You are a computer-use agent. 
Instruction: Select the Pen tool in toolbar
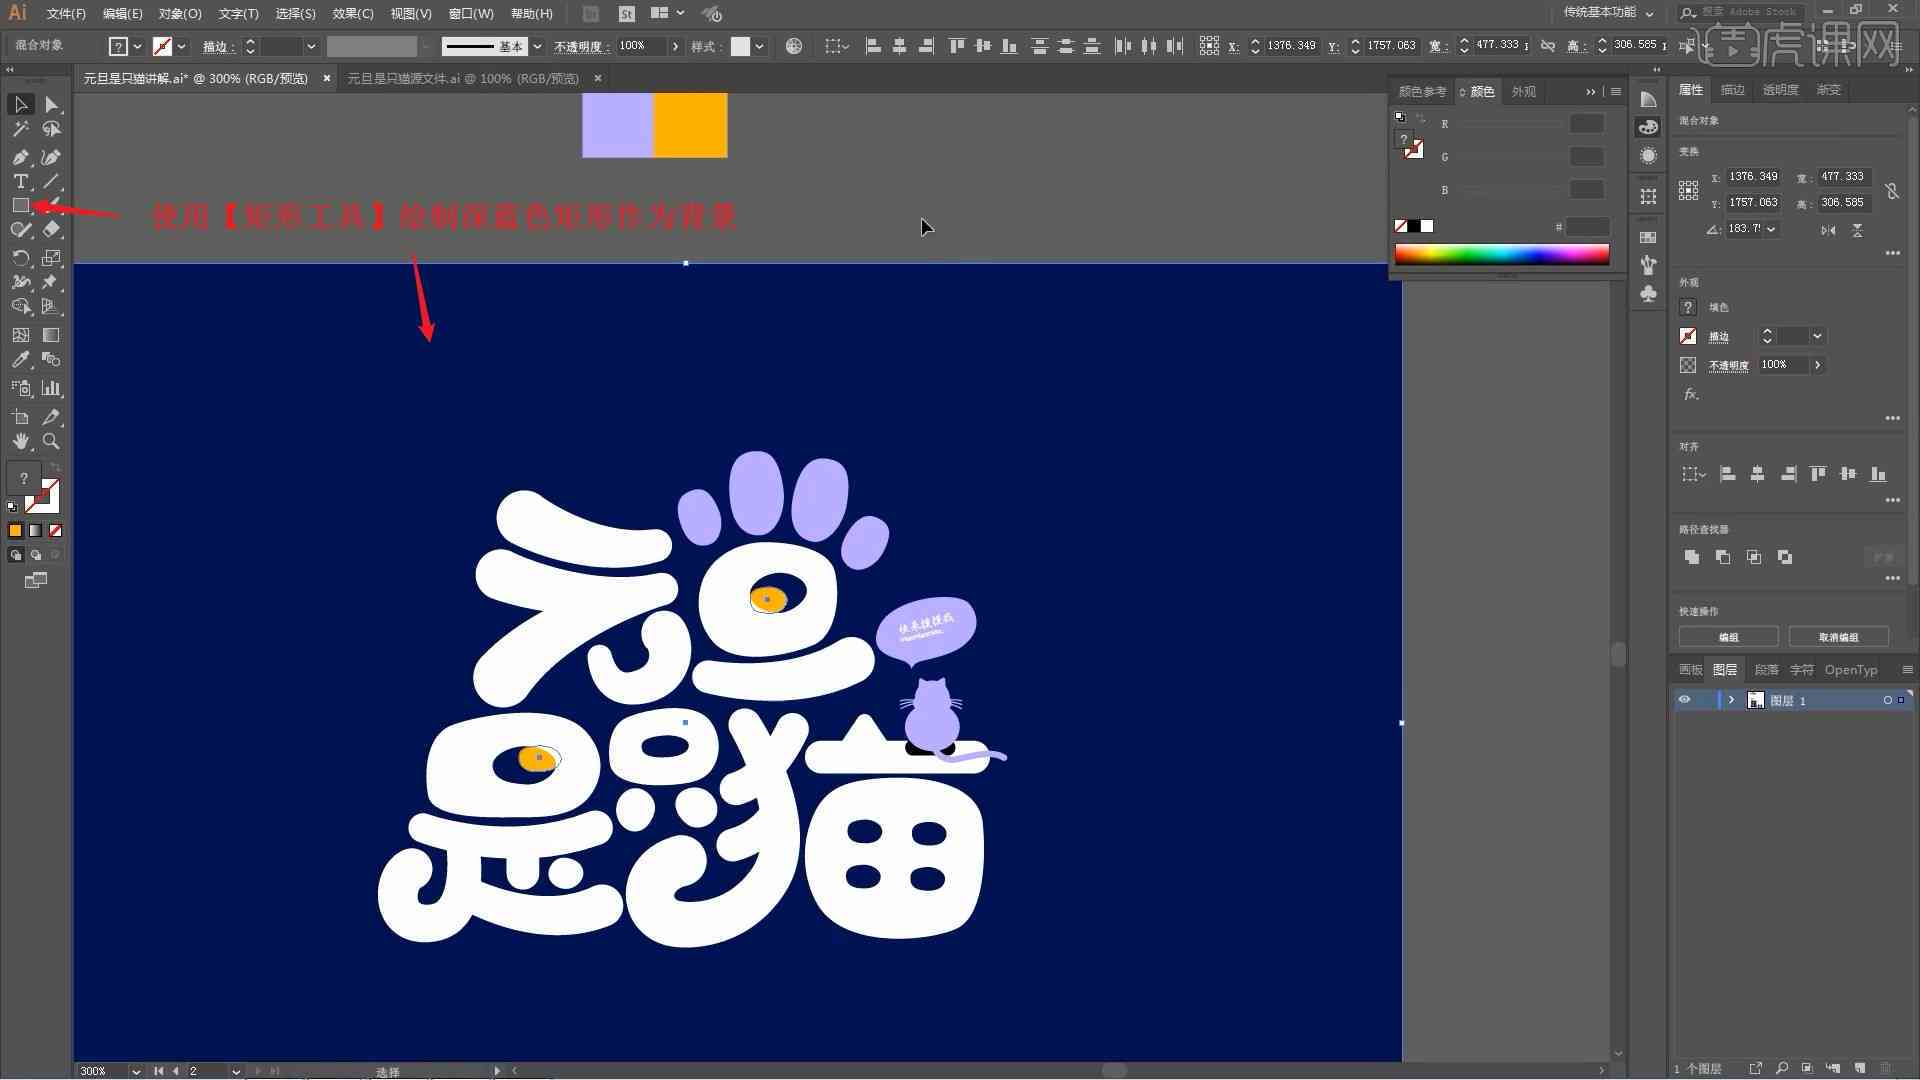click(18, 157)
